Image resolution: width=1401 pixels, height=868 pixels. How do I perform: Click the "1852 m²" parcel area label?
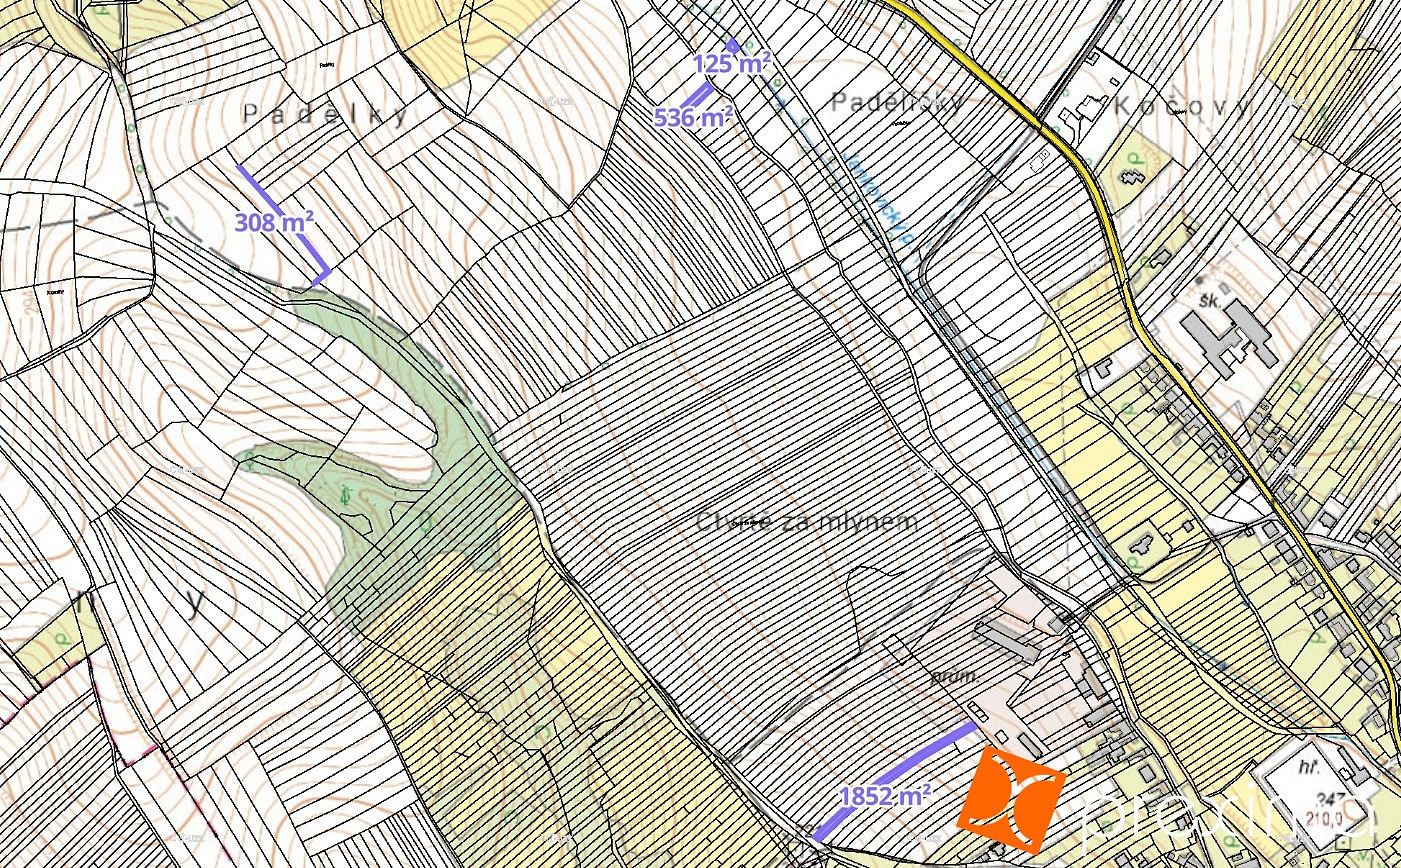click(x=885, y=796)
